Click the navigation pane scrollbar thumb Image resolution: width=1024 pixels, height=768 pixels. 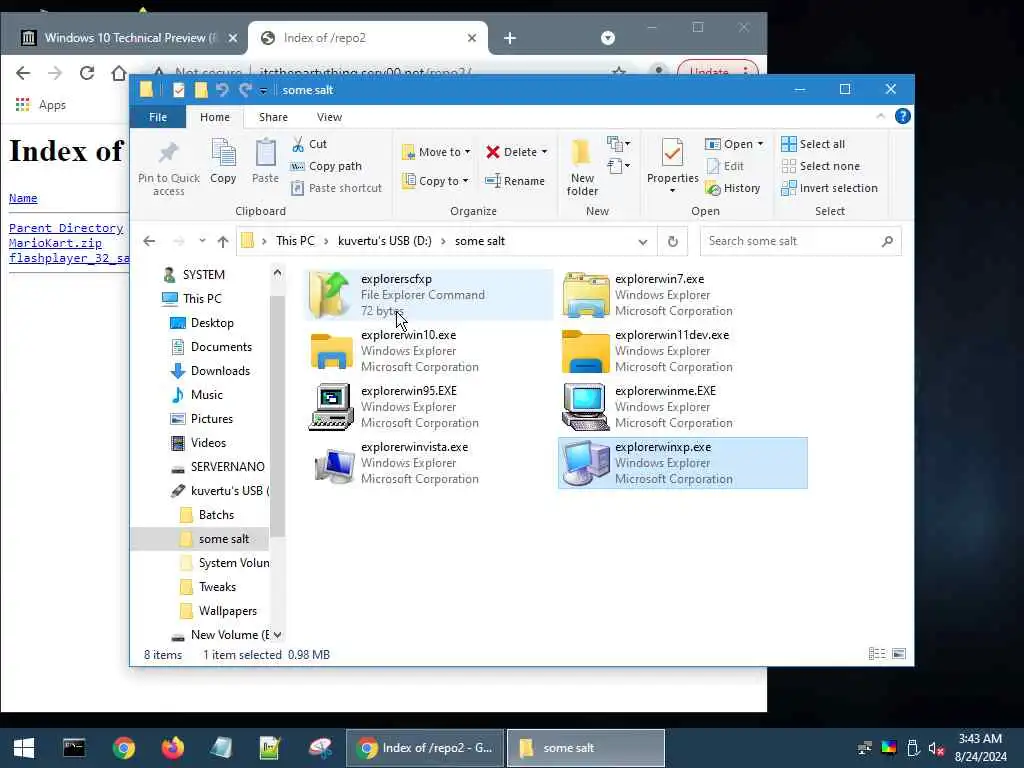click(x=277, y=415)
